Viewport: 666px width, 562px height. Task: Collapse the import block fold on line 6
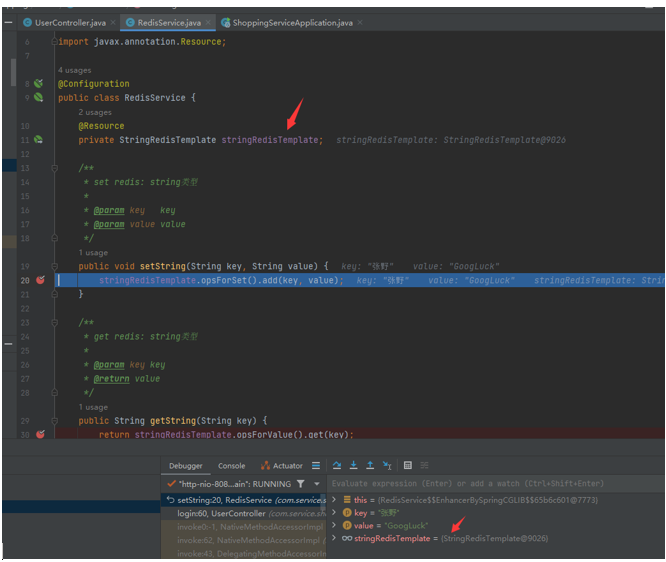[54, 42]
